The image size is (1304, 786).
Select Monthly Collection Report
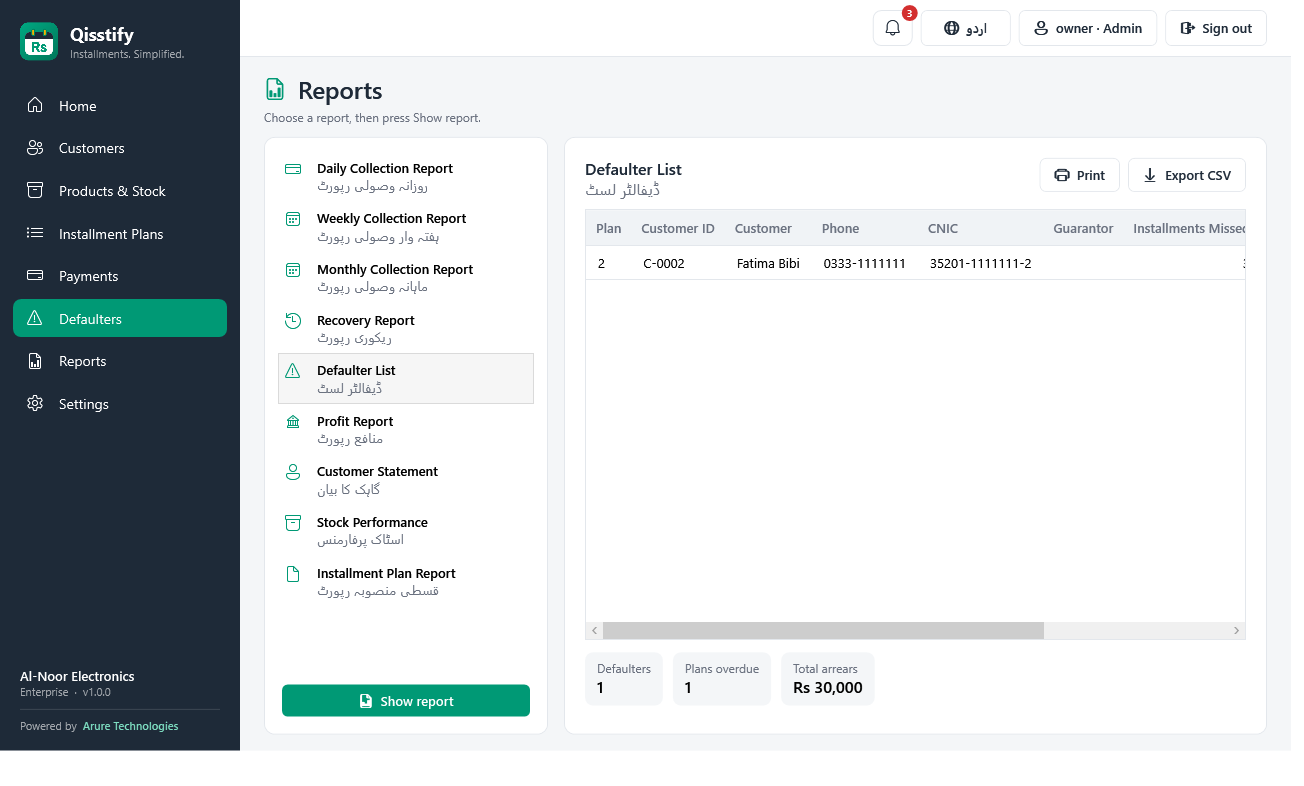point(406,278)
